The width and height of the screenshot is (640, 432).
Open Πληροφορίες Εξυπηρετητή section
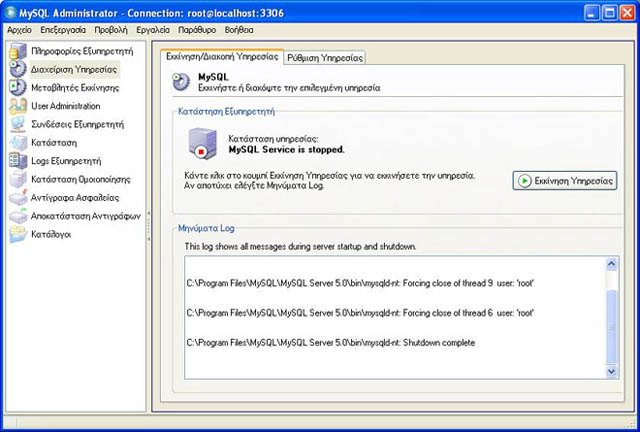click(82, 51)
